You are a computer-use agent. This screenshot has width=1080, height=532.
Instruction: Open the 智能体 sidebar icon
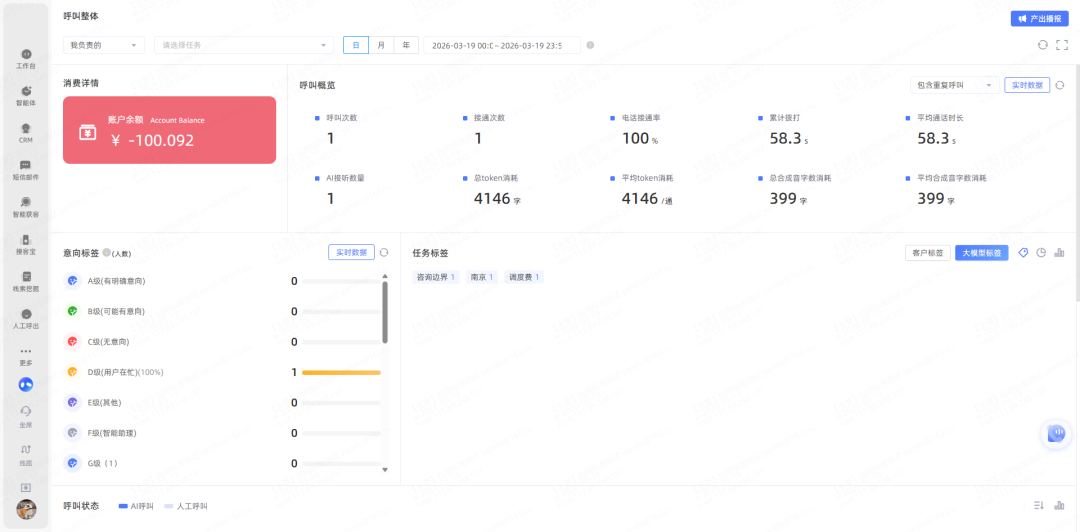(x=26, y=94)
